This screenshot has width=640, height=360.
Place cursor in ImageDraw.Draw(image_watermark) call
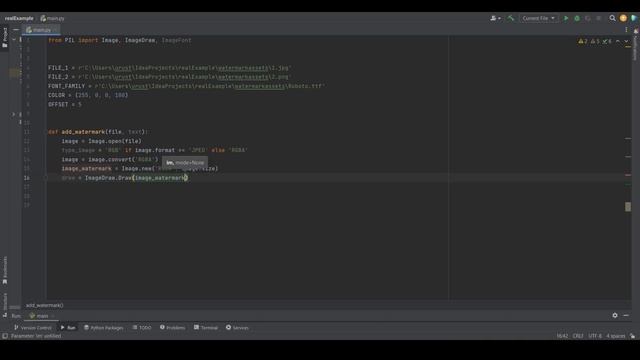tap(136, 178)
